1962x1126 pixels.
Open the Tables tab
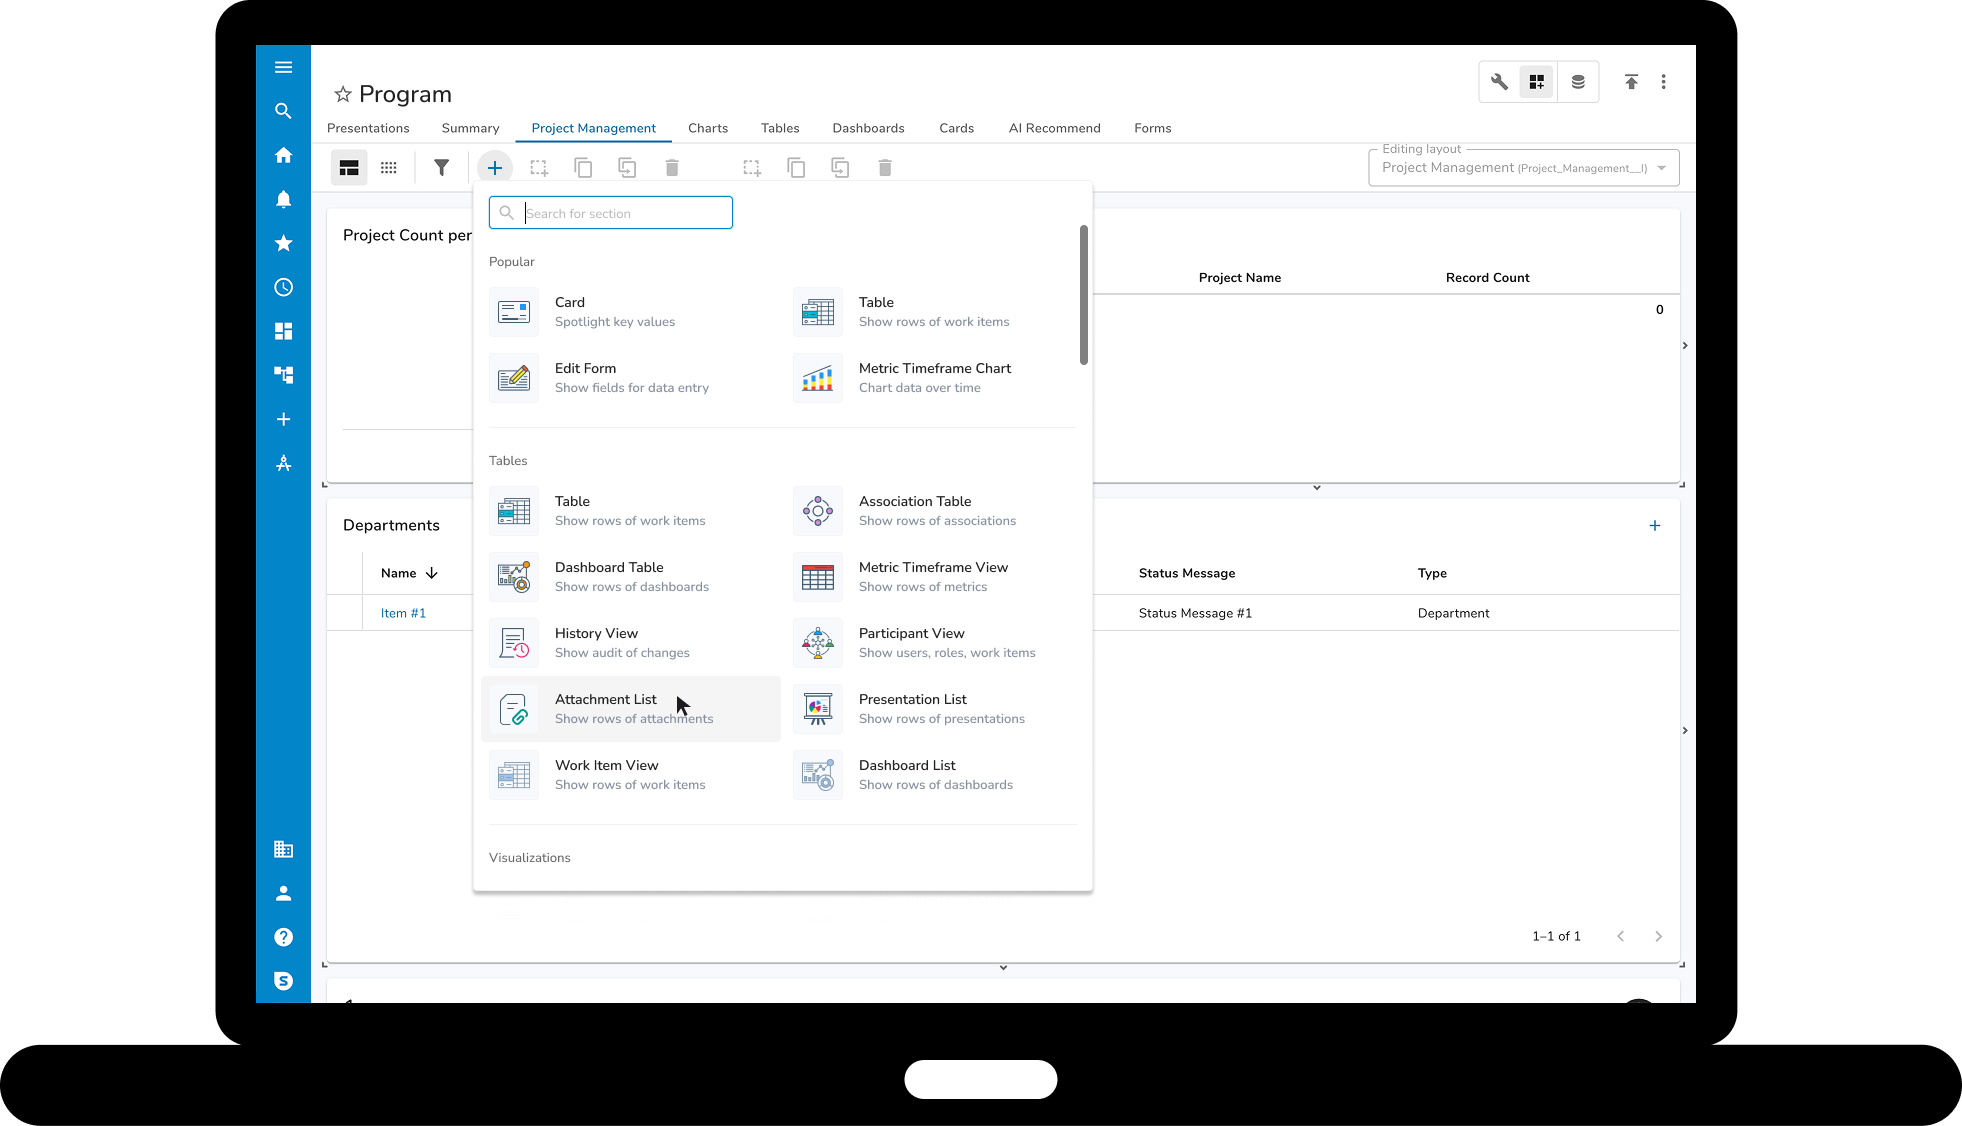click(780, 128)
